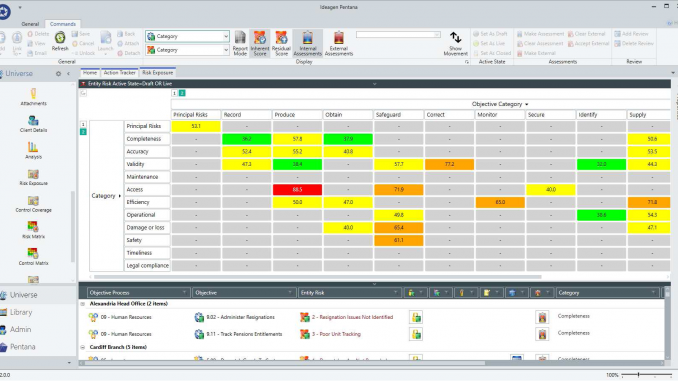Switch to the Commands ribbon tab
Screen dimensions: 678x381
coord(63,24)
